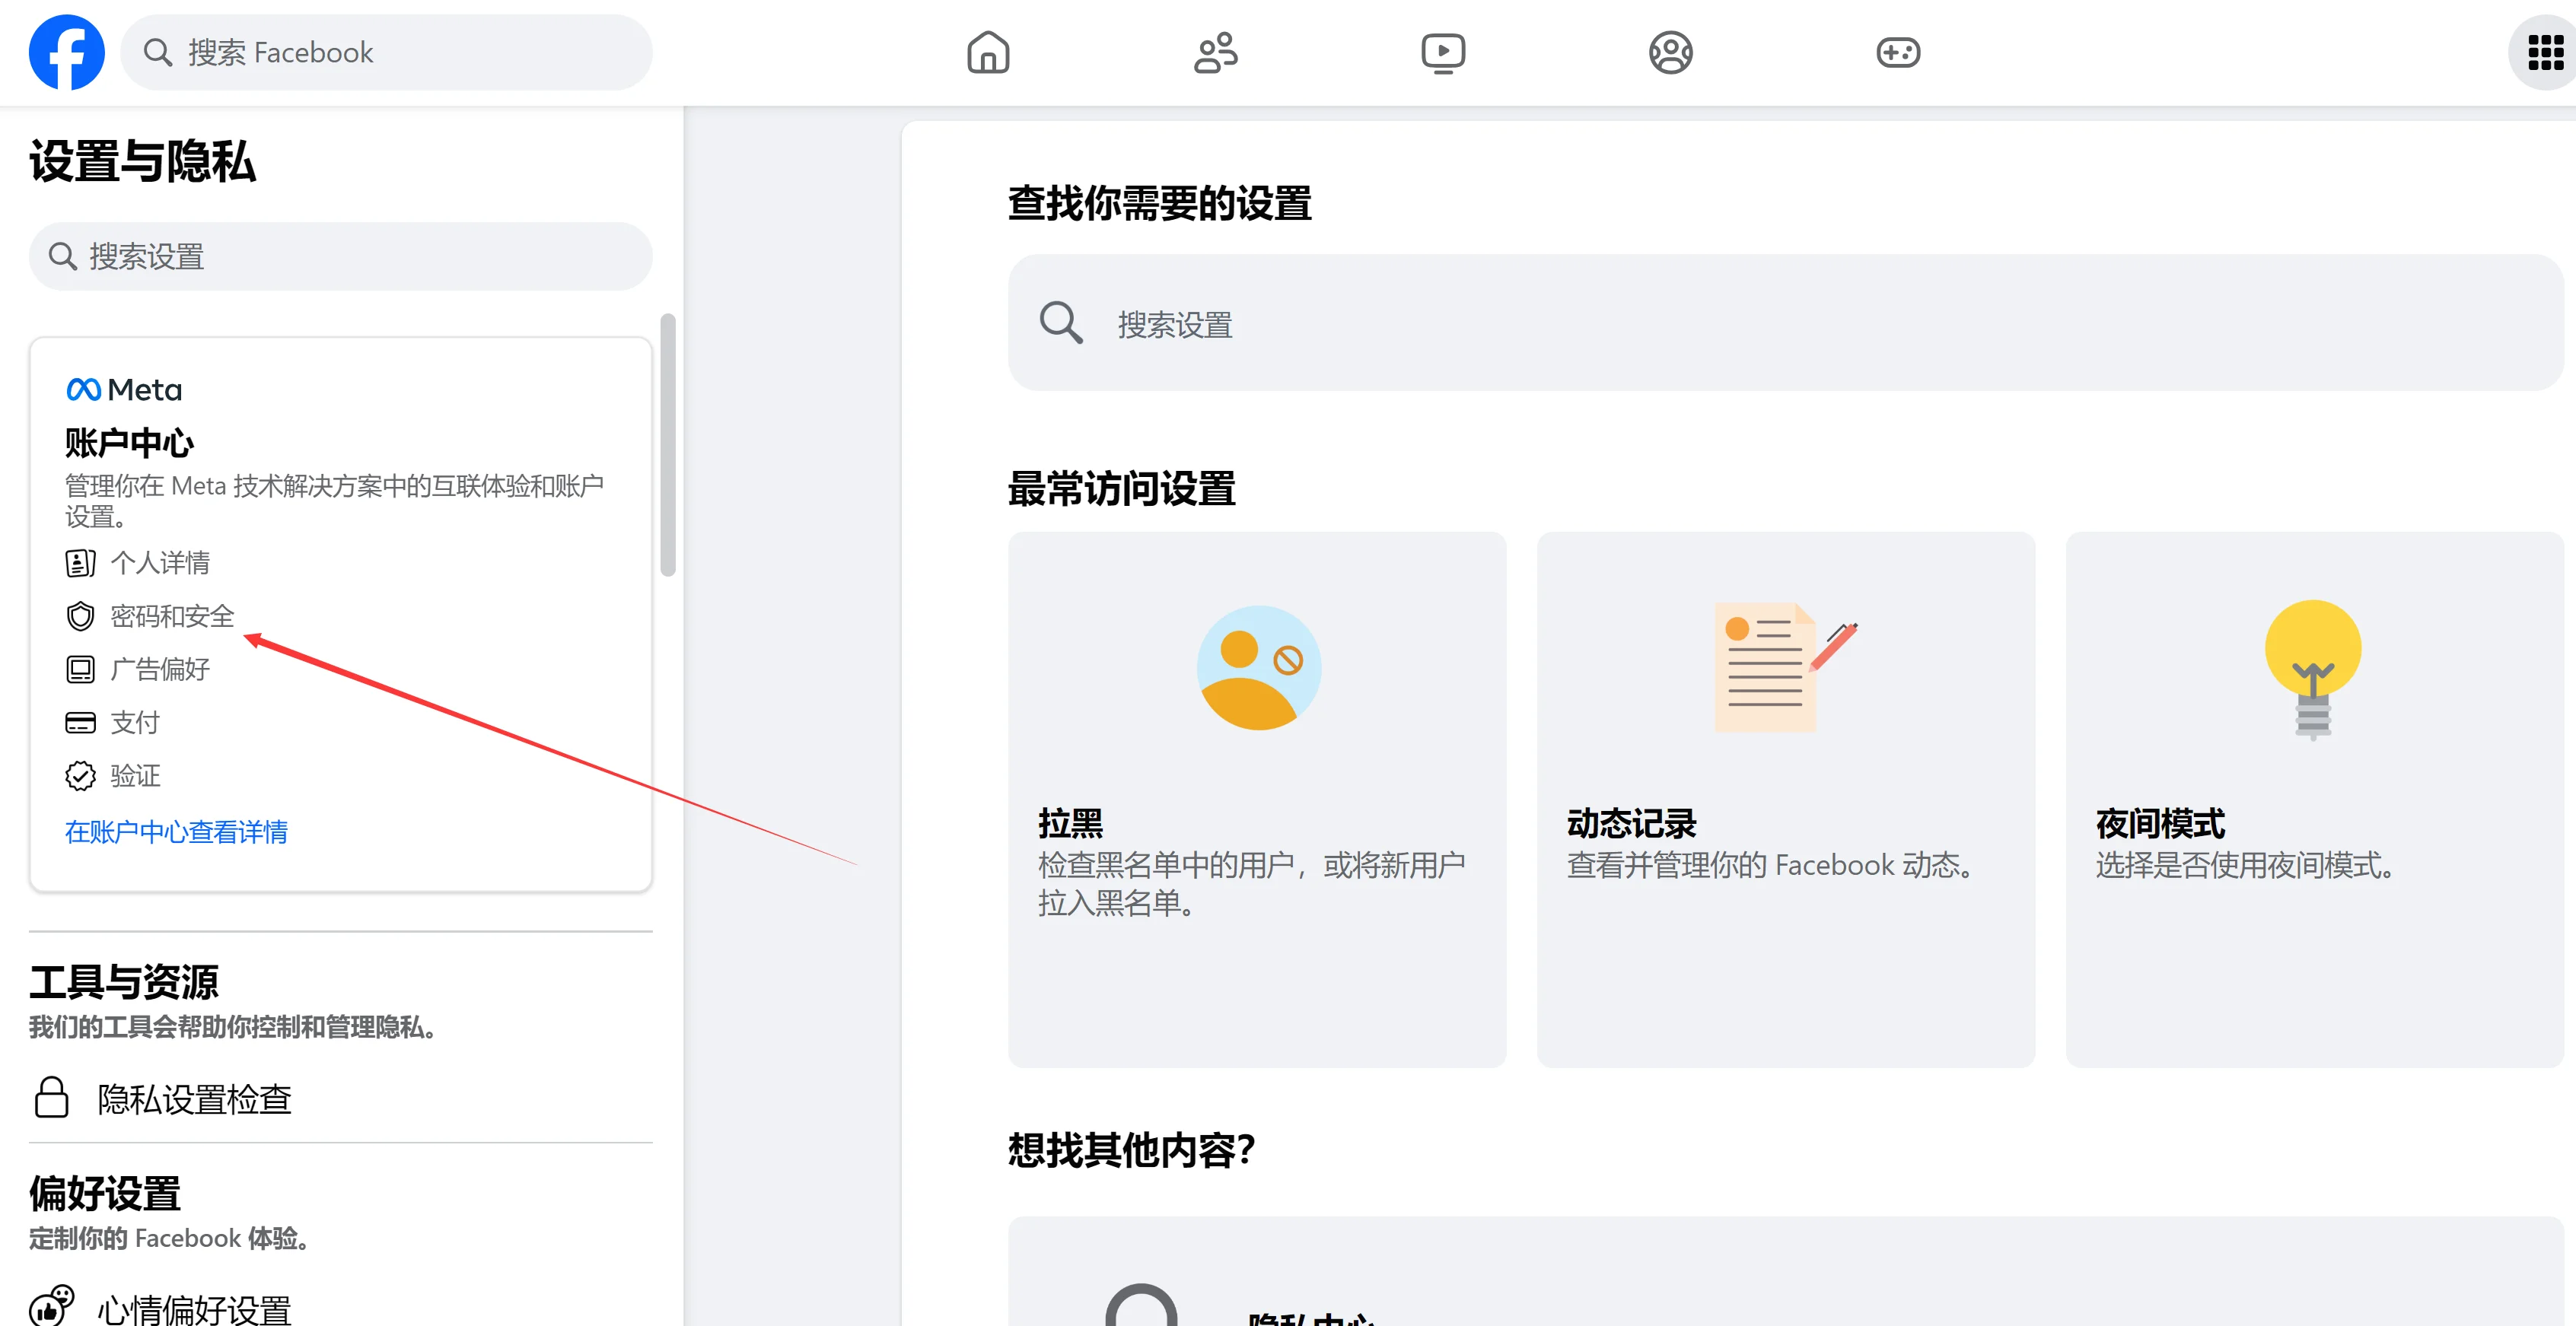This screenshot has width=2576, height=1326.
Task: Click the 查找你需要的设置 heading
Action: [1160, 202]
